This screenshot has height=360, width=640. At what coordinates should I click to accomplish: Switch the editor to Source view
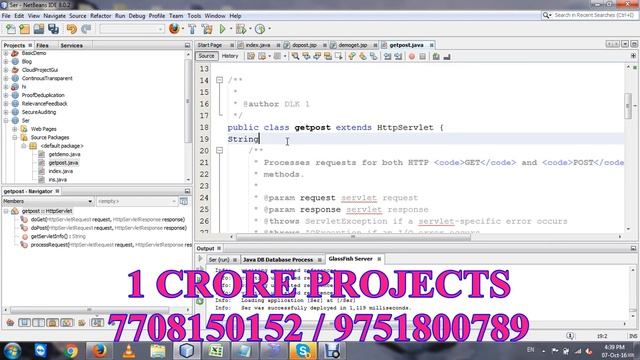tap(207, 56)
